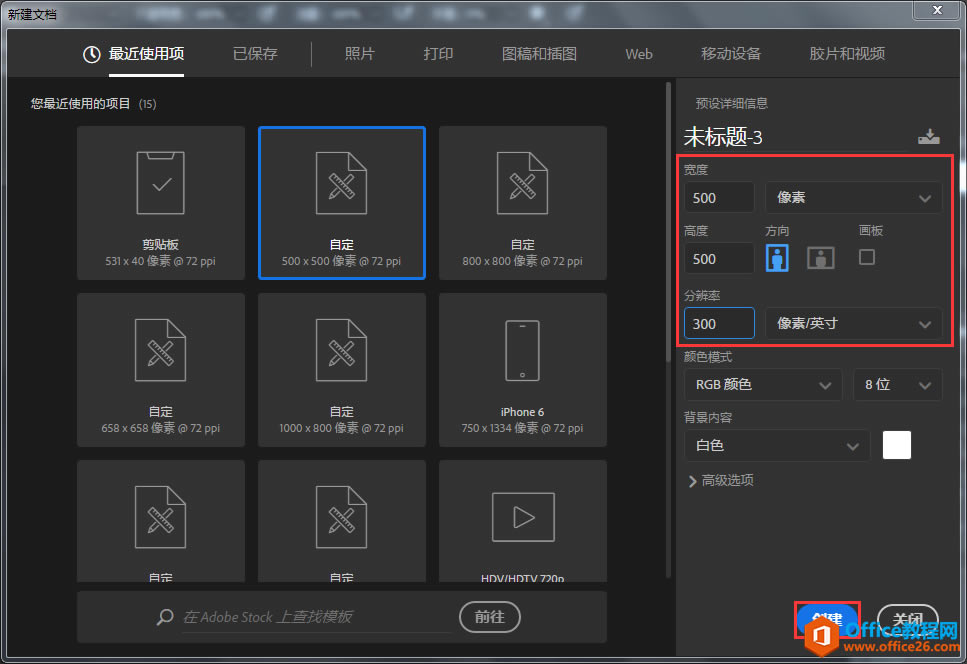967x664 pixels.
Task: Click the document name 未标题-3
Action: tap(723, 137)
